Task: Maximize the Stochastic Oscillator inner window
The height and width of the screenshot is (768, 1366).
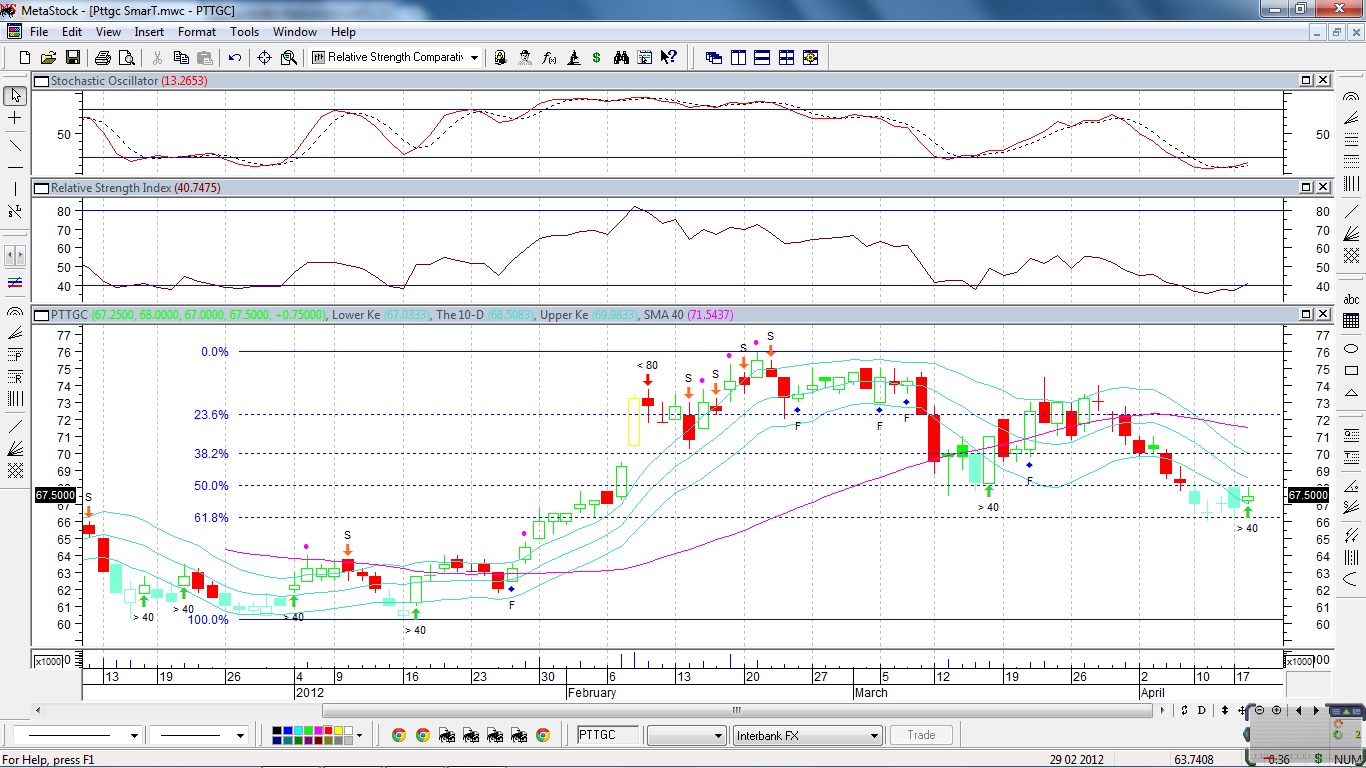Action: [x=1306, y=80]
